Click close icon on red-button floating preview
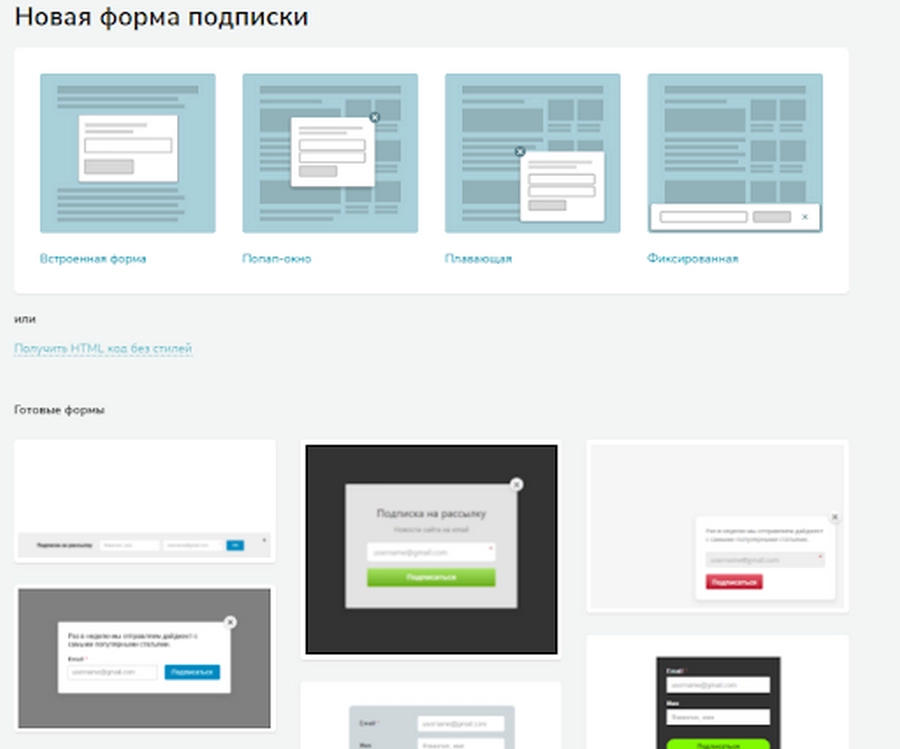 pyautogui.click(x=835, y=517)
